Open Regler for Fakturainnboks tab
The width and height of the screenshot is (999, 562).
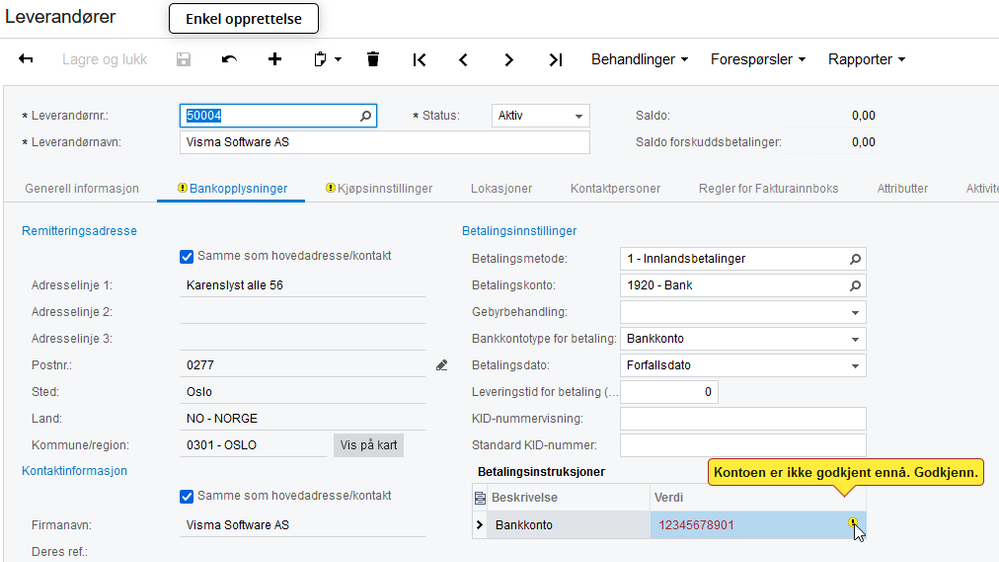[768, 189]
